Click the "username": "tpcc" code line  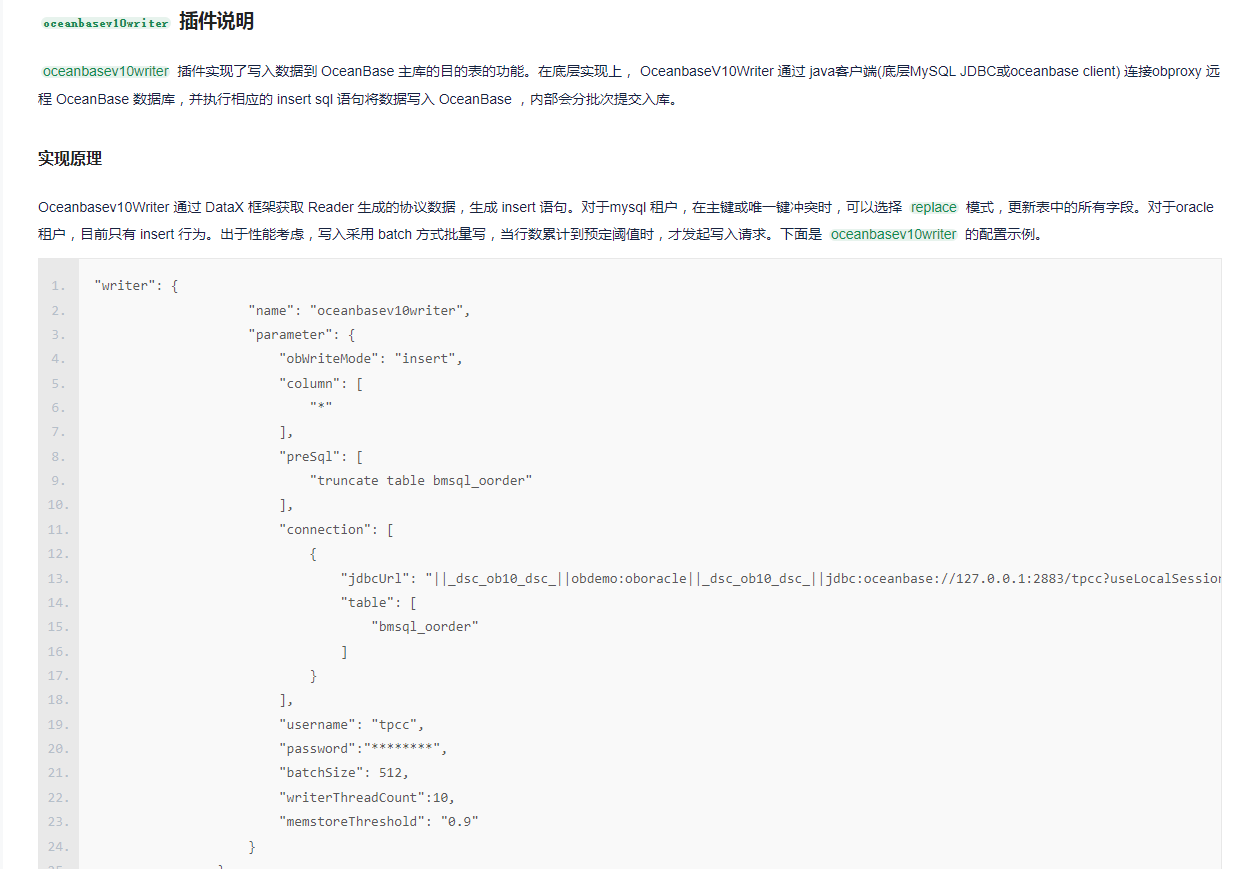352,724
